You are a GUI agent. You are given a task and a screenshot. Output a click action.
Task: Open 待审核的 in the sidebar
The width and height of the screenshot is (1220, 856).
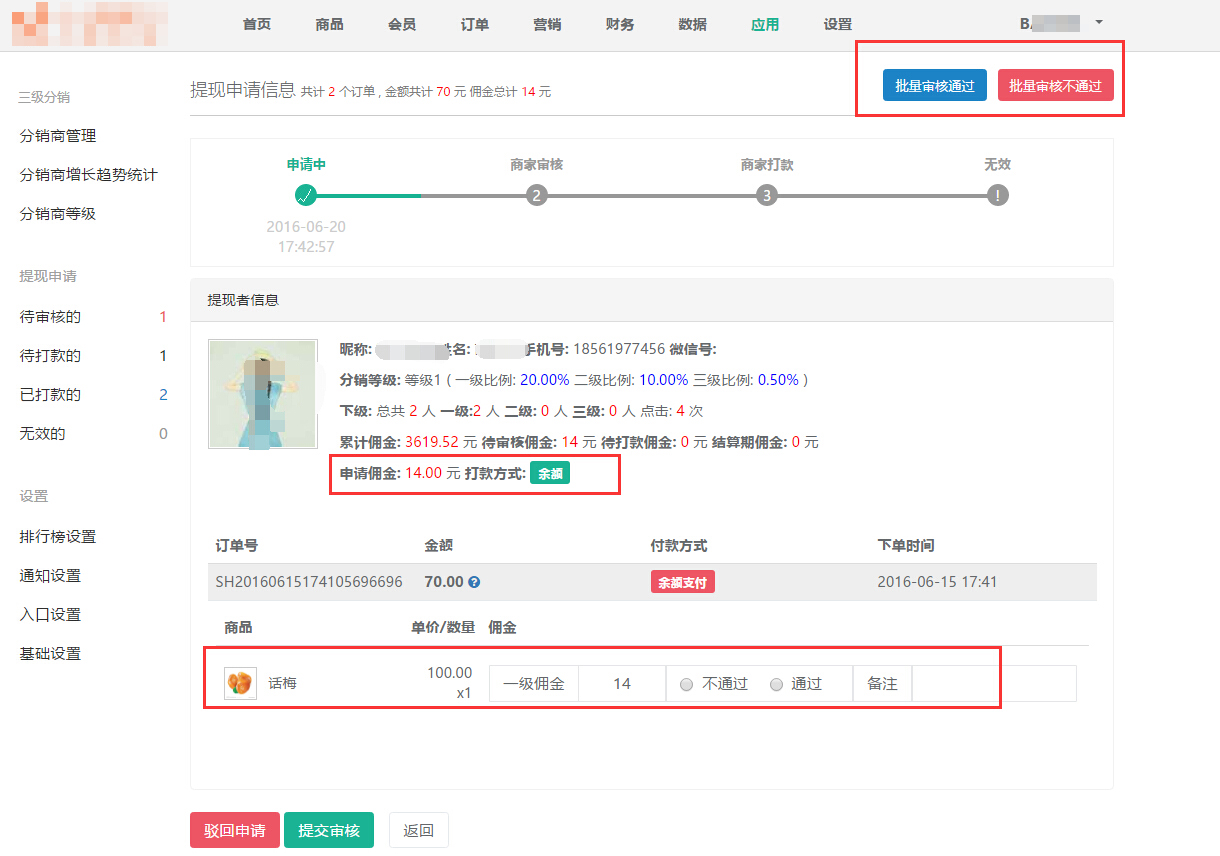[x=51, y=317]
